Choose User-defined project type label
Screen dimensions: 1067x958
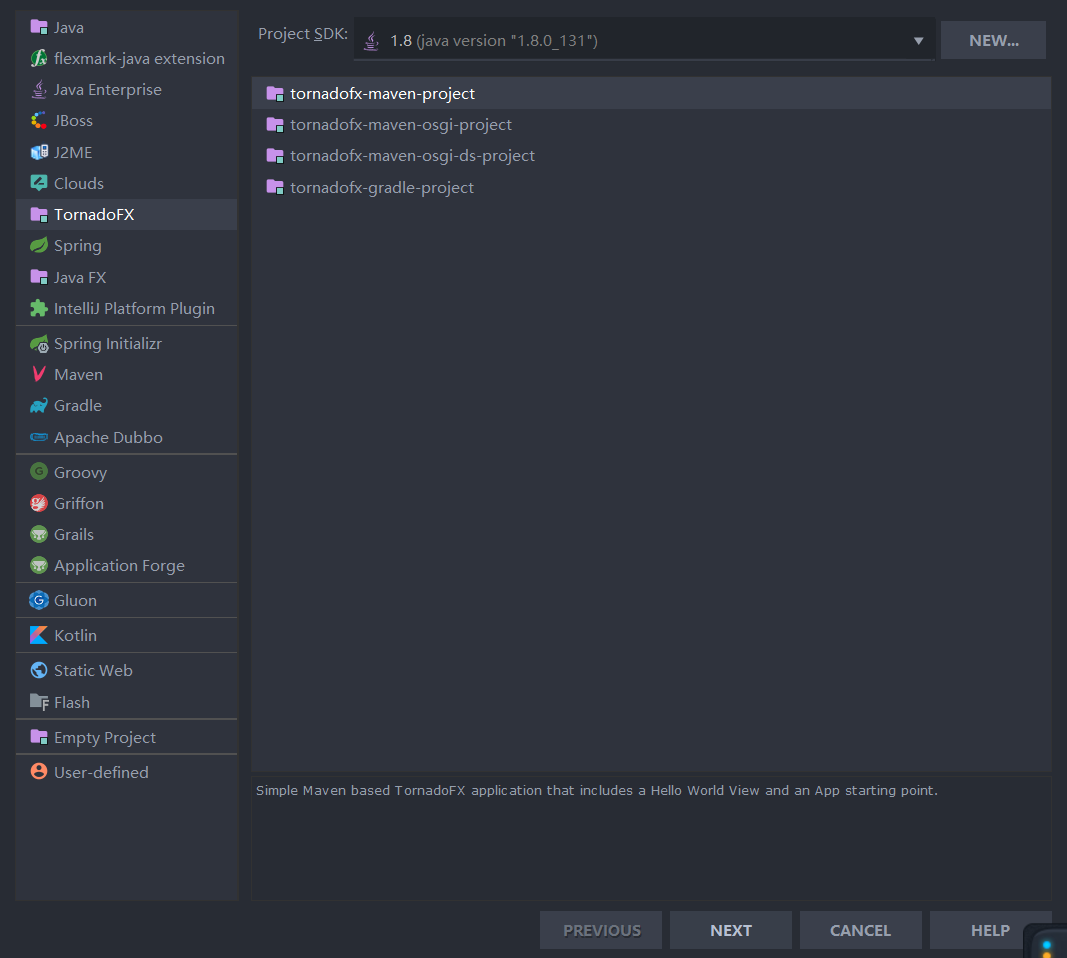(101, 772)
